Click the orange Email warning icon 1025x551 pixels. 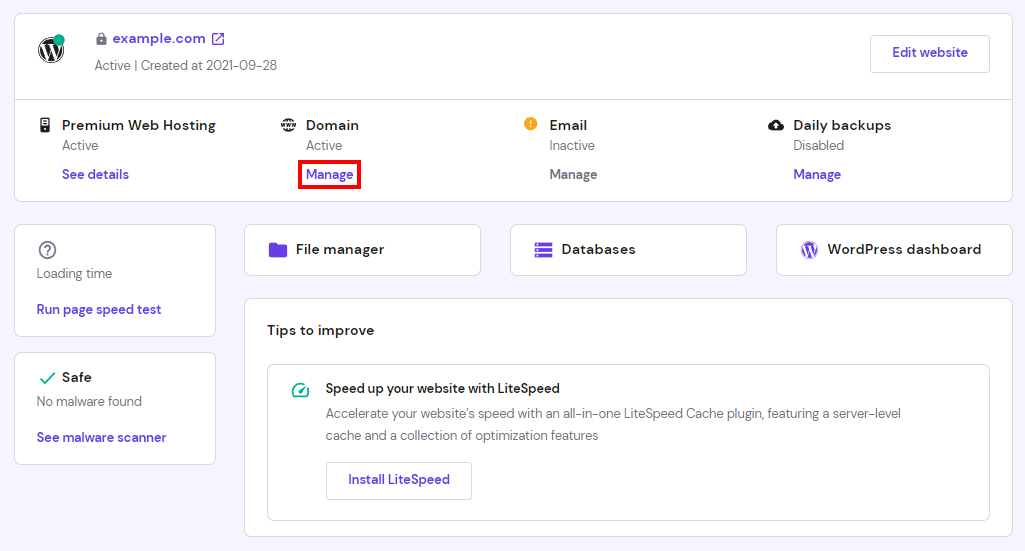coord(531,124)
